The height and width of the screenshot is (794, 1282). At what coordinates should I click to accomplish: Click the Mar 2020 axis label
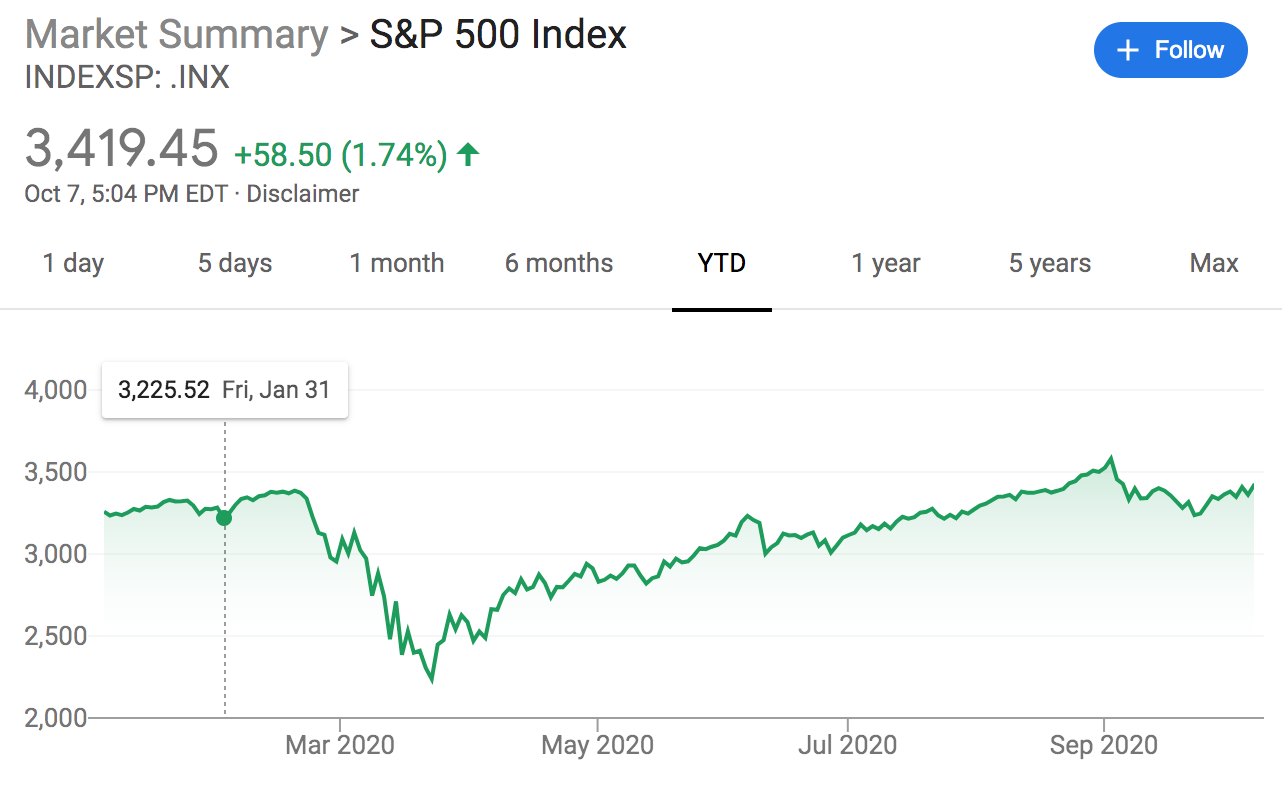(340, 745)
